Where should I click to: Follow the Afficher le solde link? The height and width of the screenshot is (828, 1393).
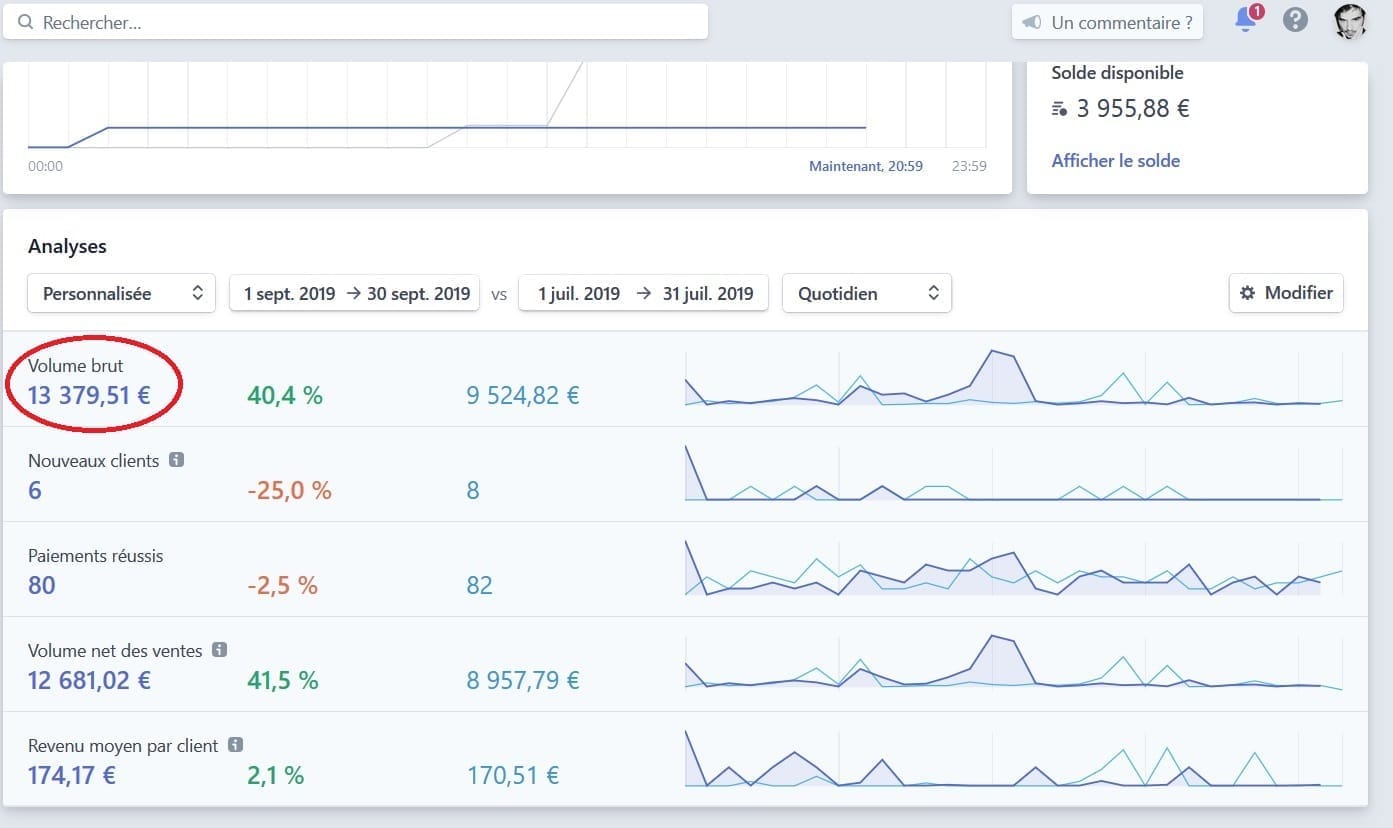tap(1115, 160)
